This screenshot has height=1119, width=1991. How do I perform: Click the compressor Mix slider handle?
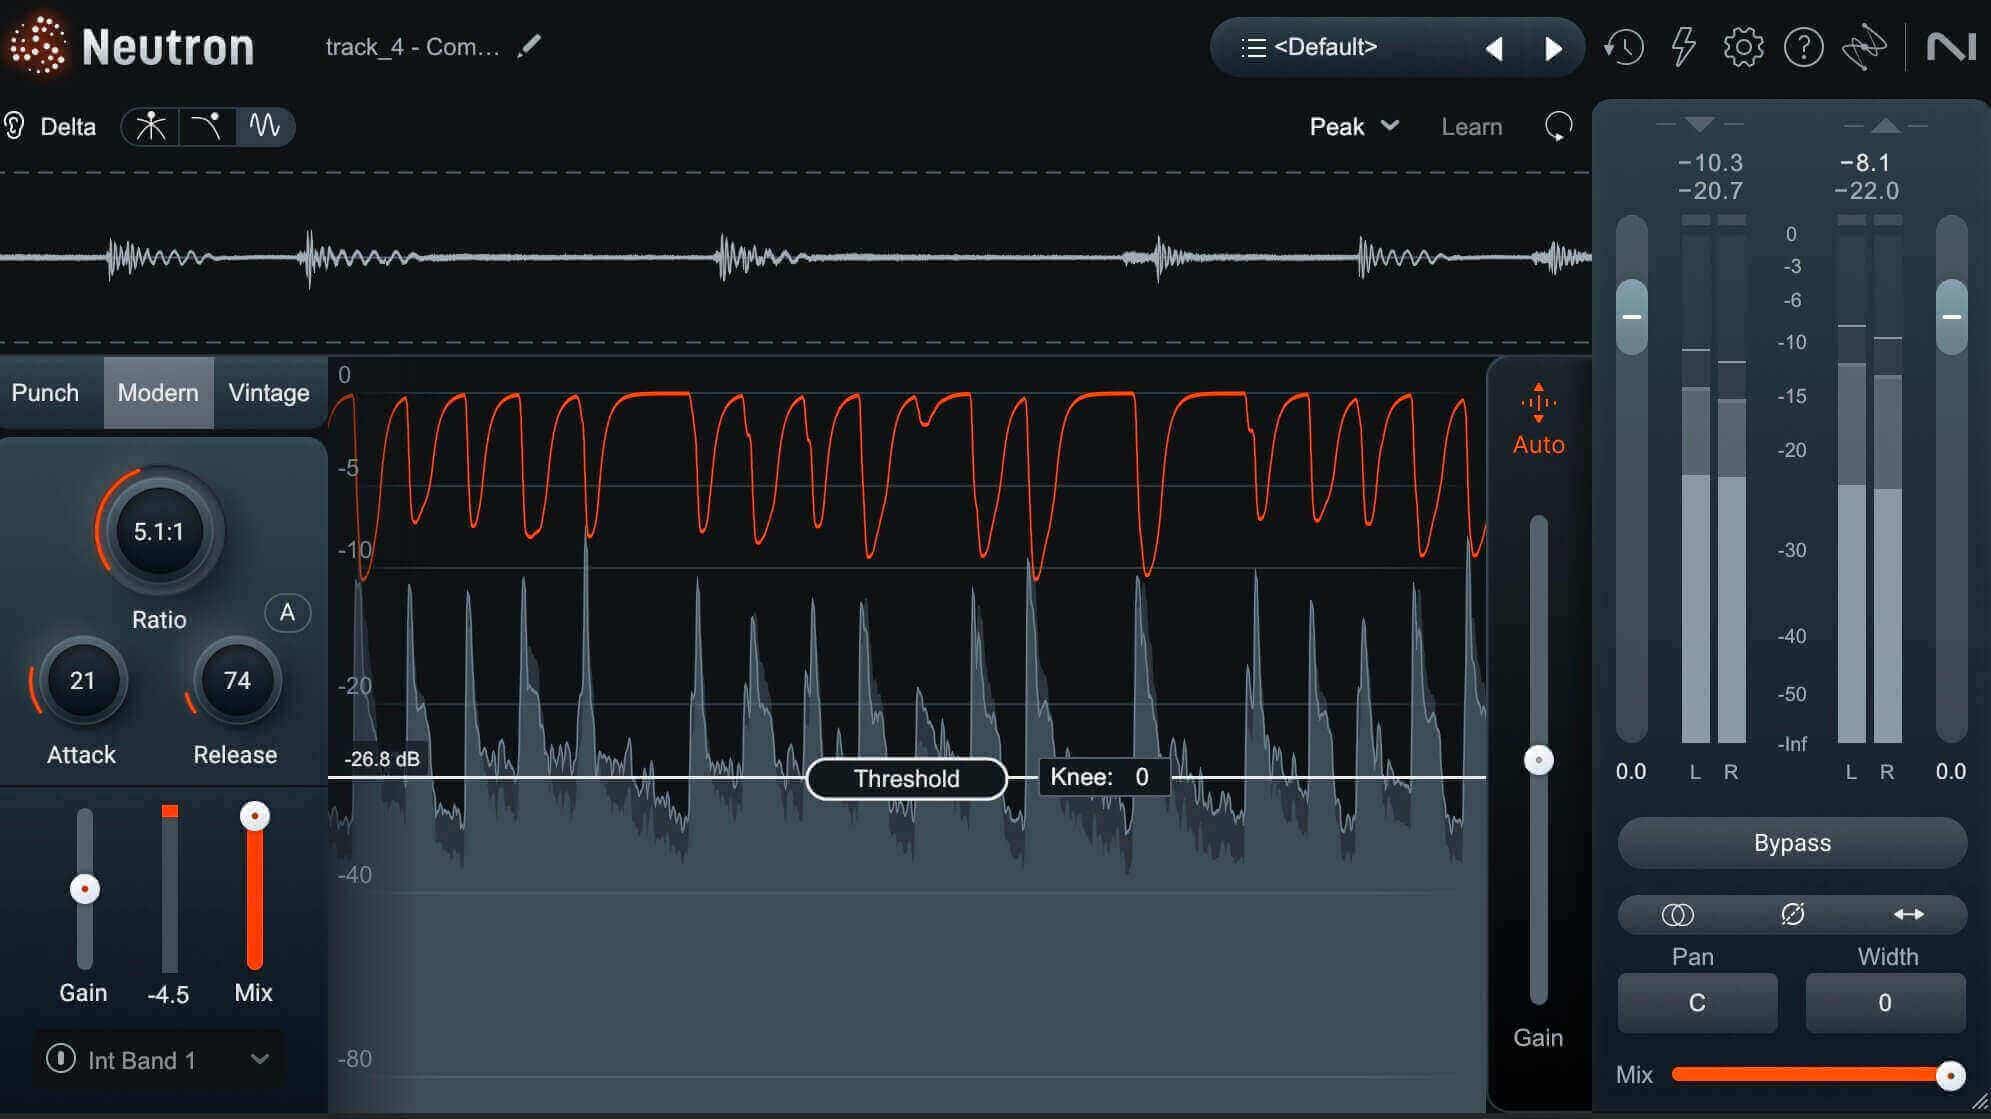point(255,816)
